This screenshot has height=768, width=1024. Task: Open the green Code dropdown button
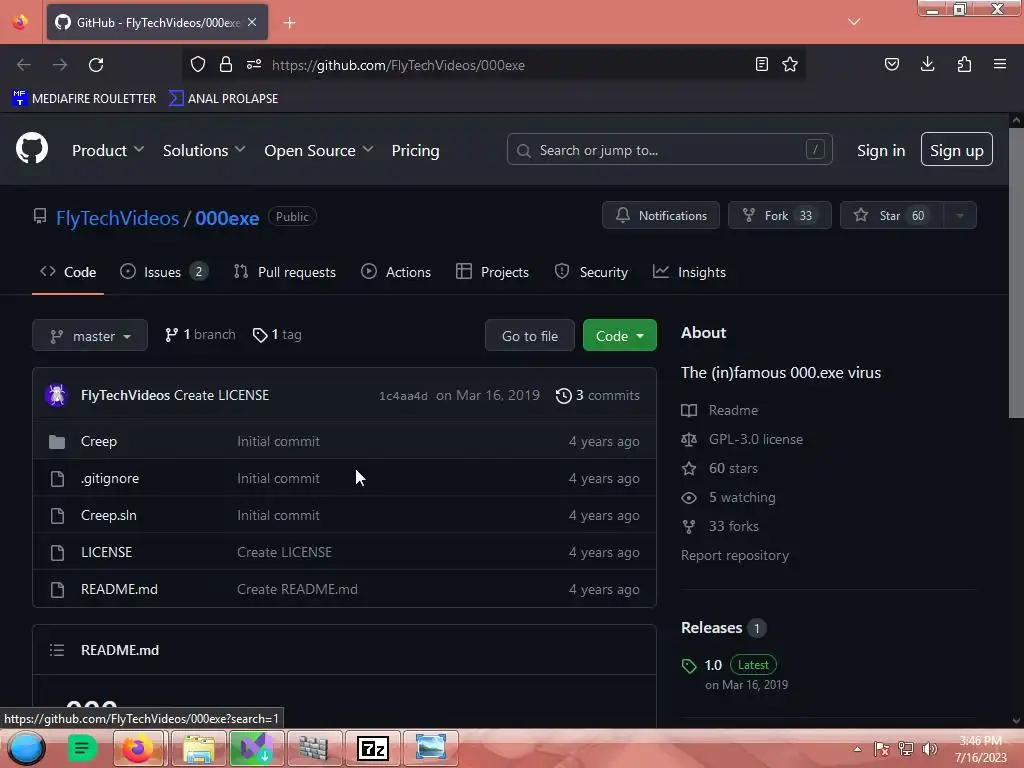[619, 336]
